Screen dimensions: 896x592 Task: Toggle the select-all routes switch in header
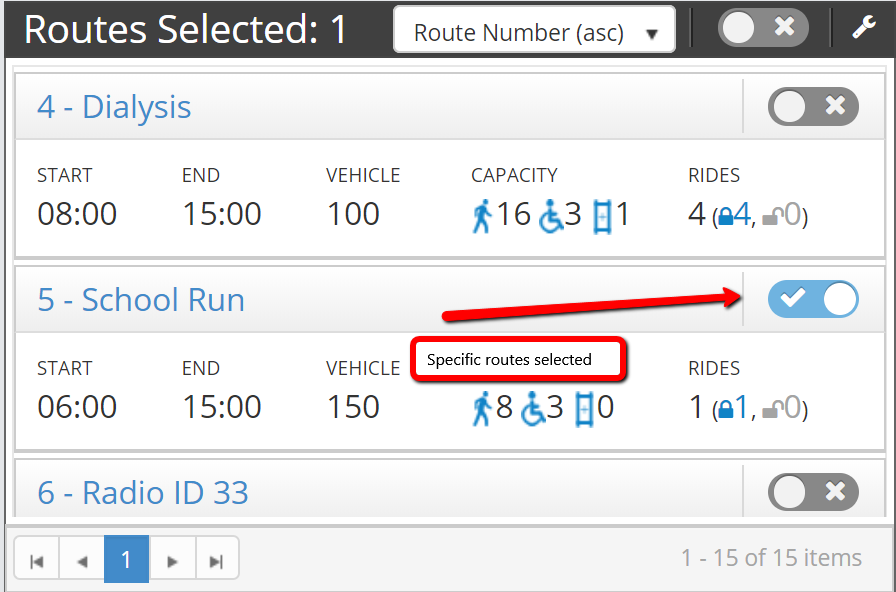(763, 27)
